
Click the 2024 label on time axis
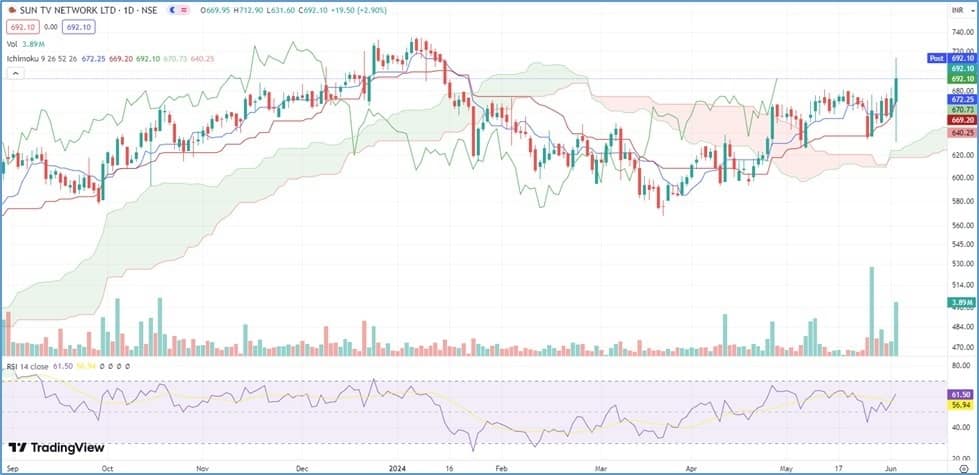(398, 467)
